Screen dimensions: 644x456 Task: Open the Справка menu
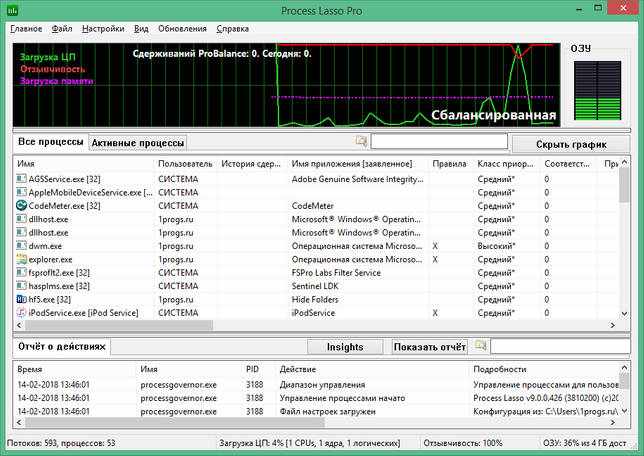pos(232,29)
